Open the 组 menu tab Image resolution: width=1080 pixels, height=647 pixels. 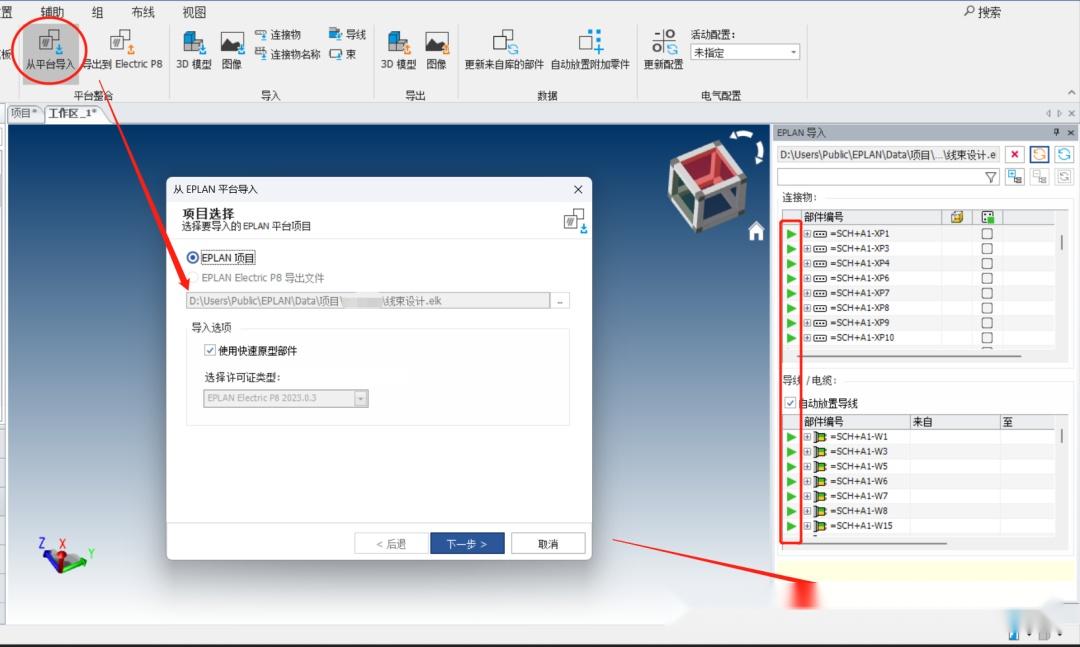coord(97,12)
